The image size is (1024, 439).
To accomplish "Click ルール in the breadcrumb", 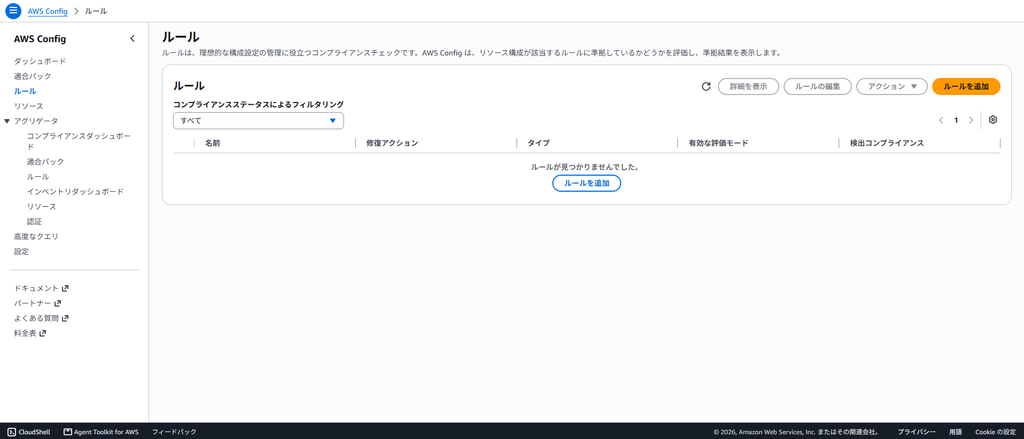I will [x=96, y=11].
